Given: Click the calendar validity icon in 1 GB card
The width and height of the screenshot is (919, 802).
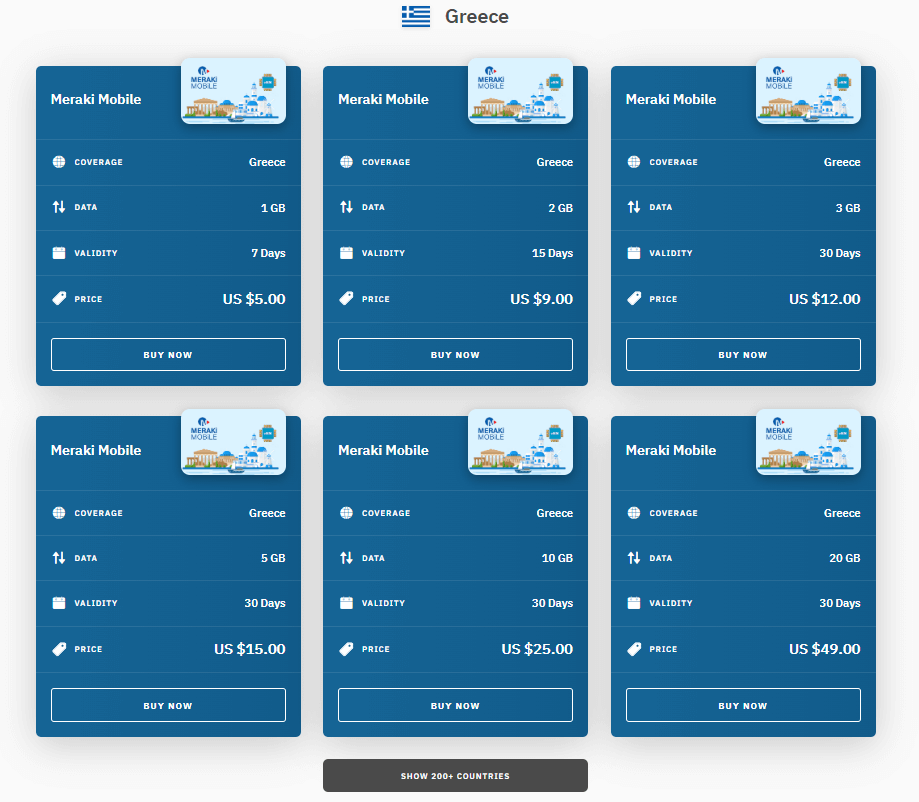Looking at the screenshot, I should (59, 253).
